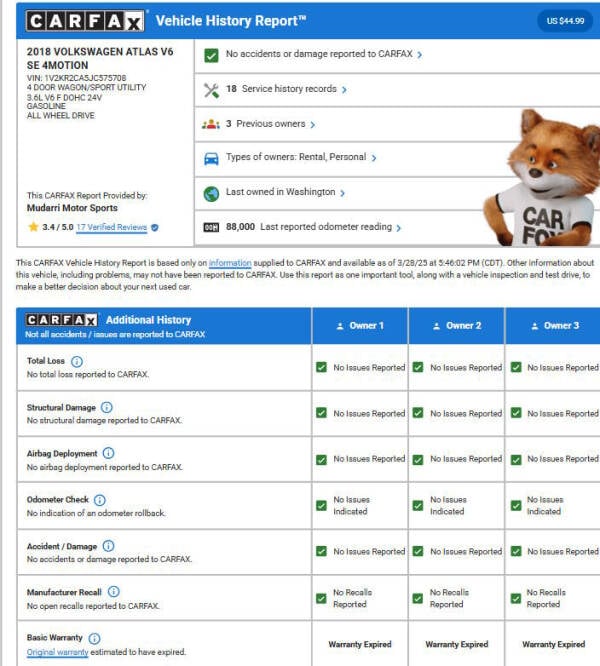Click Manufacturer Recall checkmark for Owner 1
The image size is (600, 666).
[x=321, y=598]
